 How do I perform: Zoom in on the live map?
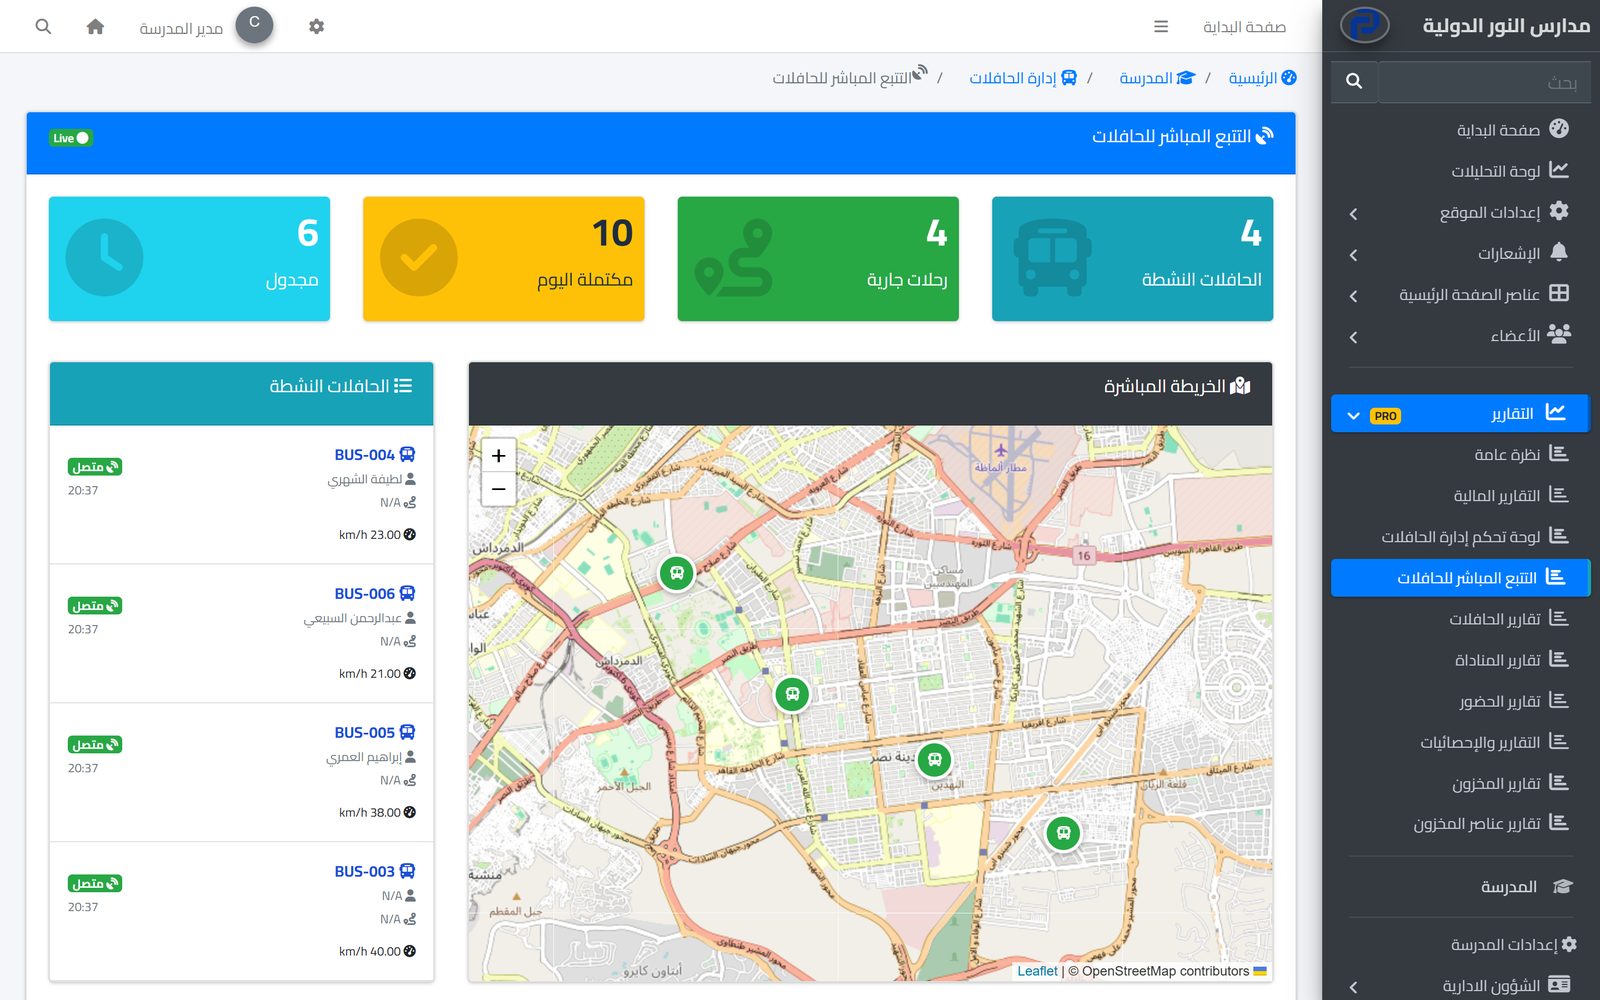(498, 456)
